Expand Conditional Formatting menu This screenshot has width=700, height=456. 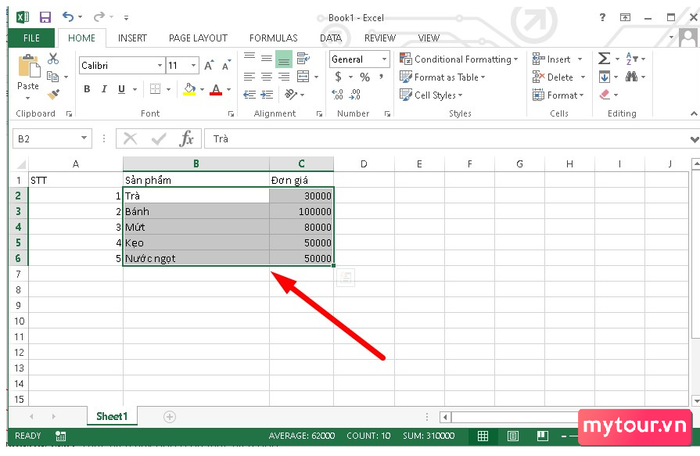459,59
